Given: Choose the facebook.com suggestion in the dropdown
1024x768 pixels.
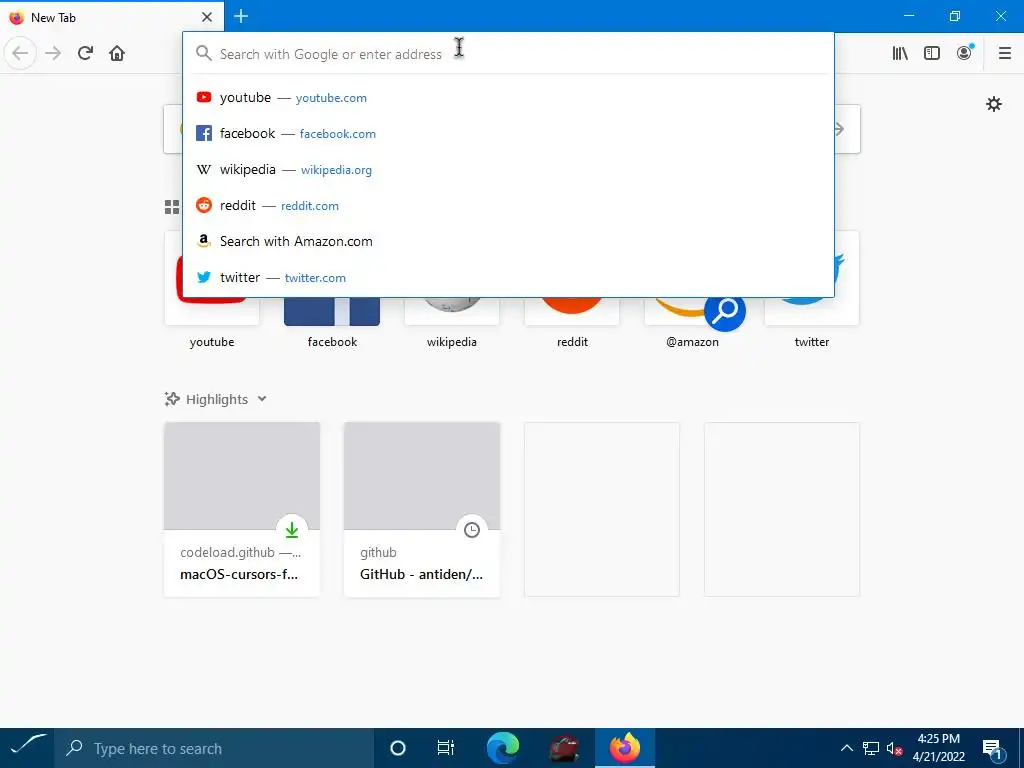Looking at the screenshot, I should (508, 133).
